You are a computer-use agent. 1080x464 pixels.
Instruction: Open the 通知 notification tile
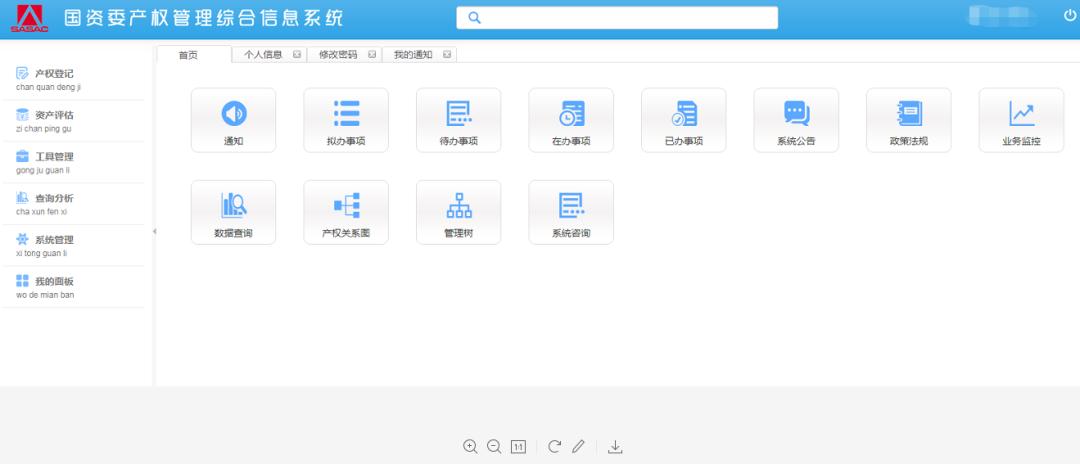(x=233, y=120)
